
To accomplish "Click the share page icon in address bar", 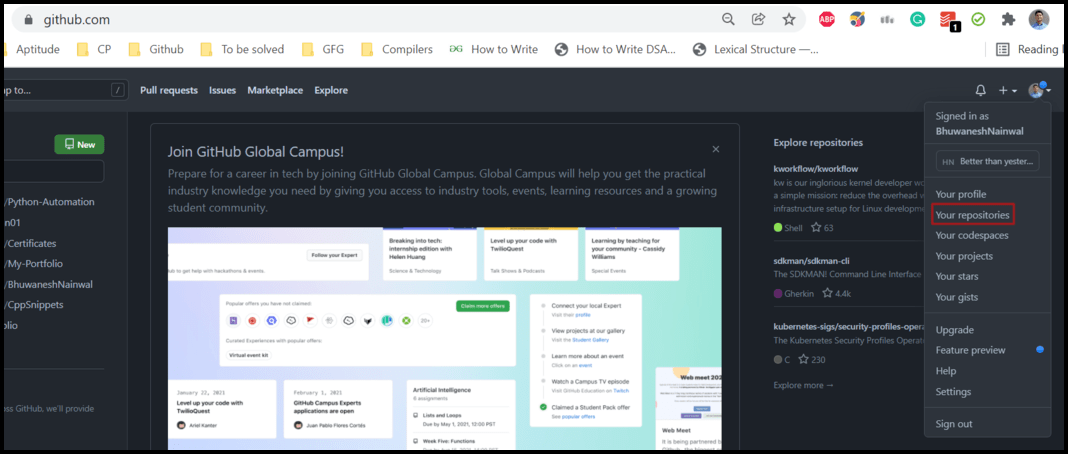I will [758, 20].
